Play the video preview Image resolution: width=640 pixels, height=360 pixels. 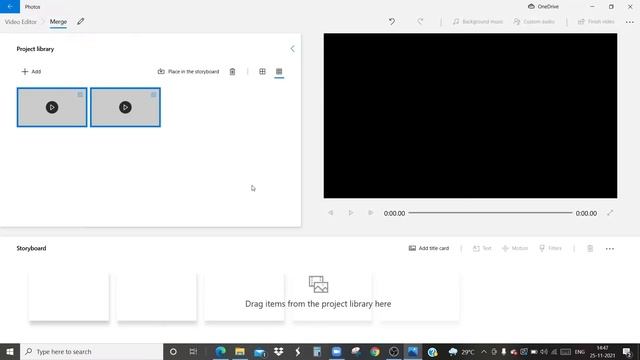[351, 213]
